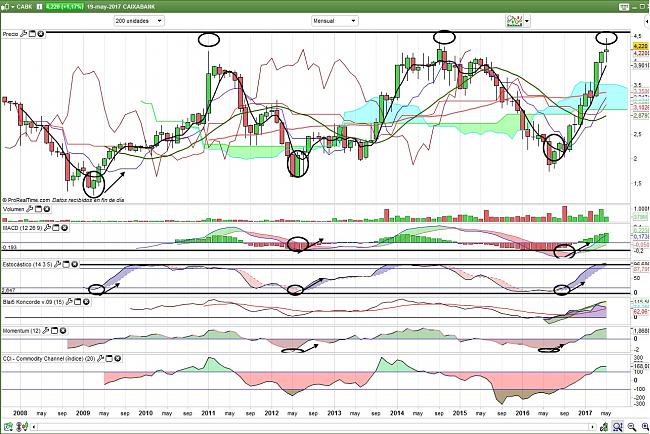Click the 4,220 (+1,17%) price badge
The width and height of the screenshot is (650, 434).
coord(65,7)
